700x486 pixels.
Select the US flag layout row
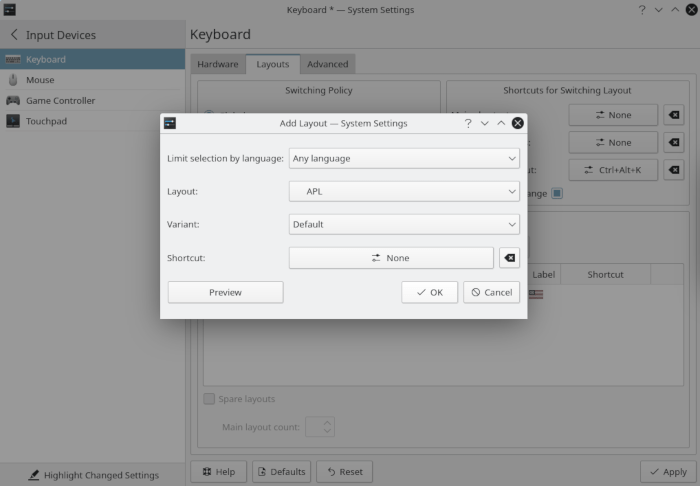[x=536, y=294]
